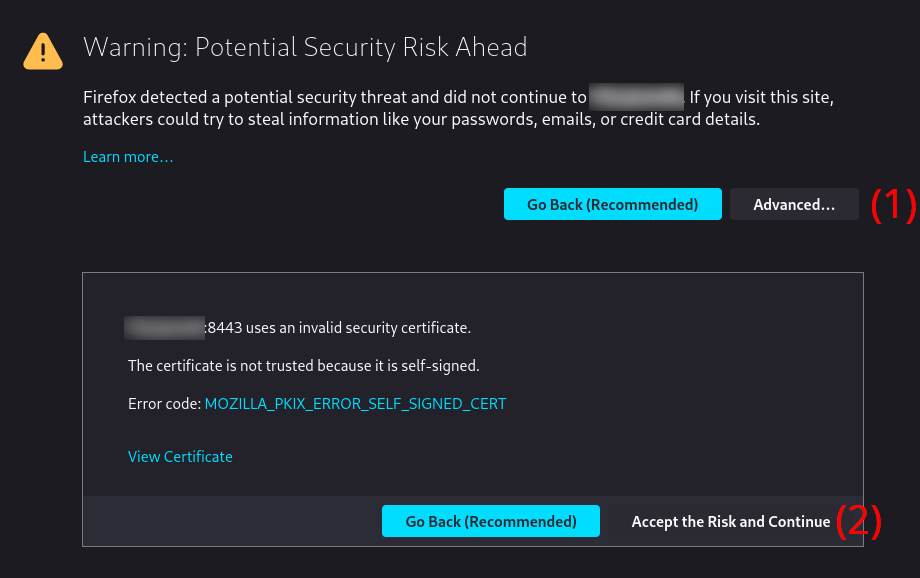This screenshot has height=578, width=920.
Task: Click the MOZILLA_PKIX_ERROR_SELF_SIGNED_CERT error code link
Action: point(355,404)
